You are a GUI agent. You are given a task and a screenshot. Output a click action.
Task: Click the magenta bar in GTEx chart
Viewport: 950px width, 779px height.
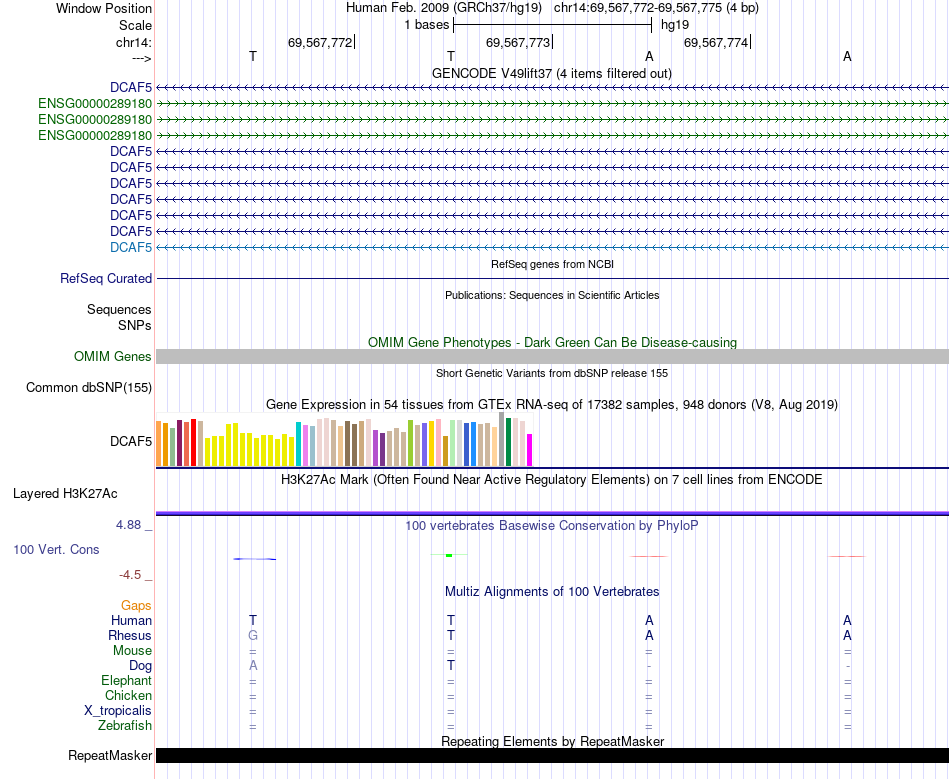(x=530, y=450)
